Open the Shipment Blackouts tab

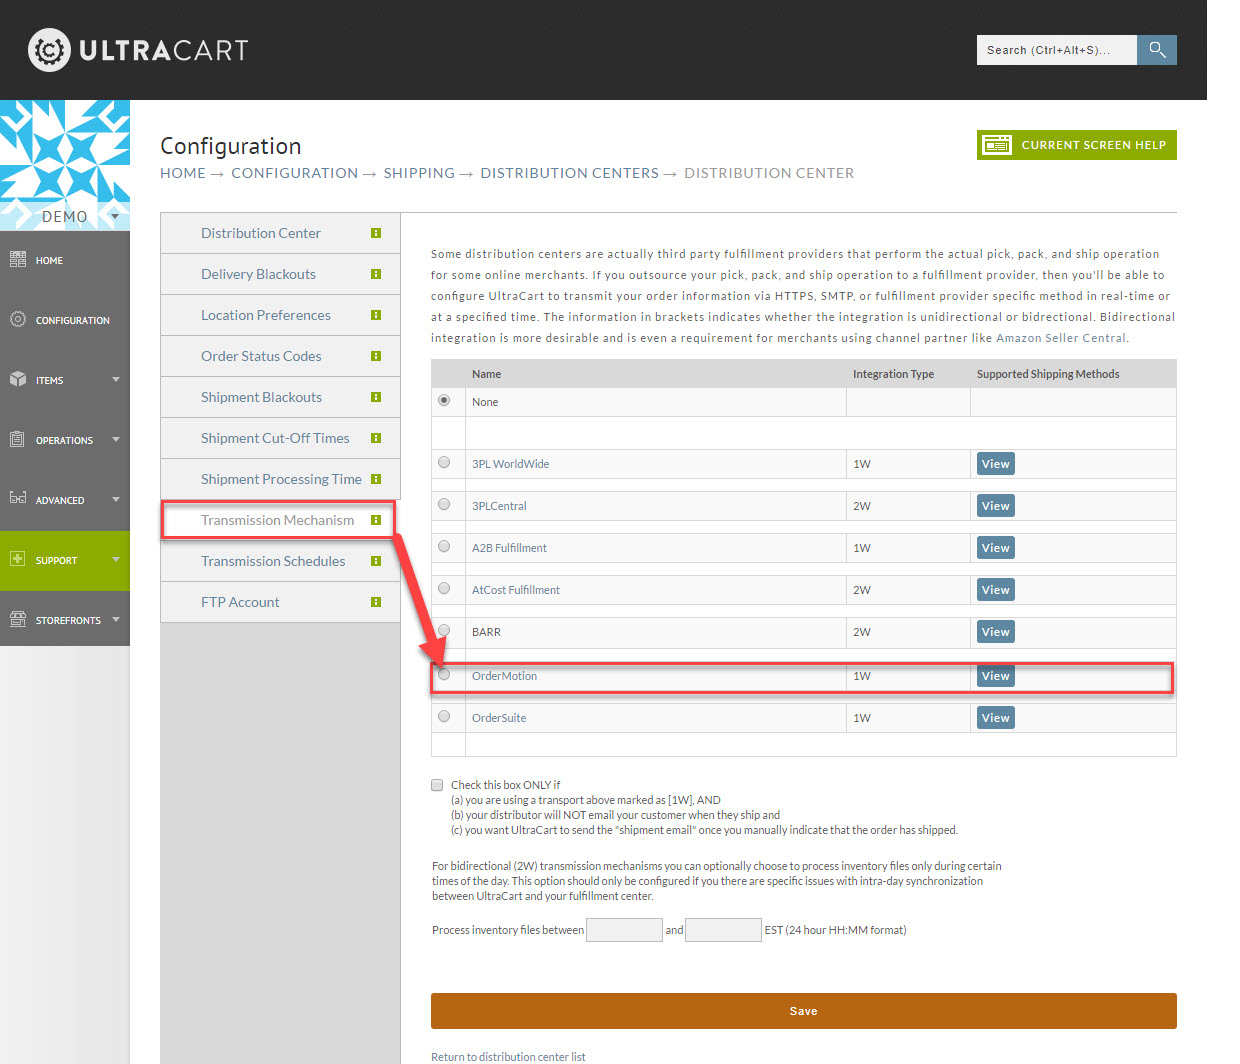(x=280, y=397)
